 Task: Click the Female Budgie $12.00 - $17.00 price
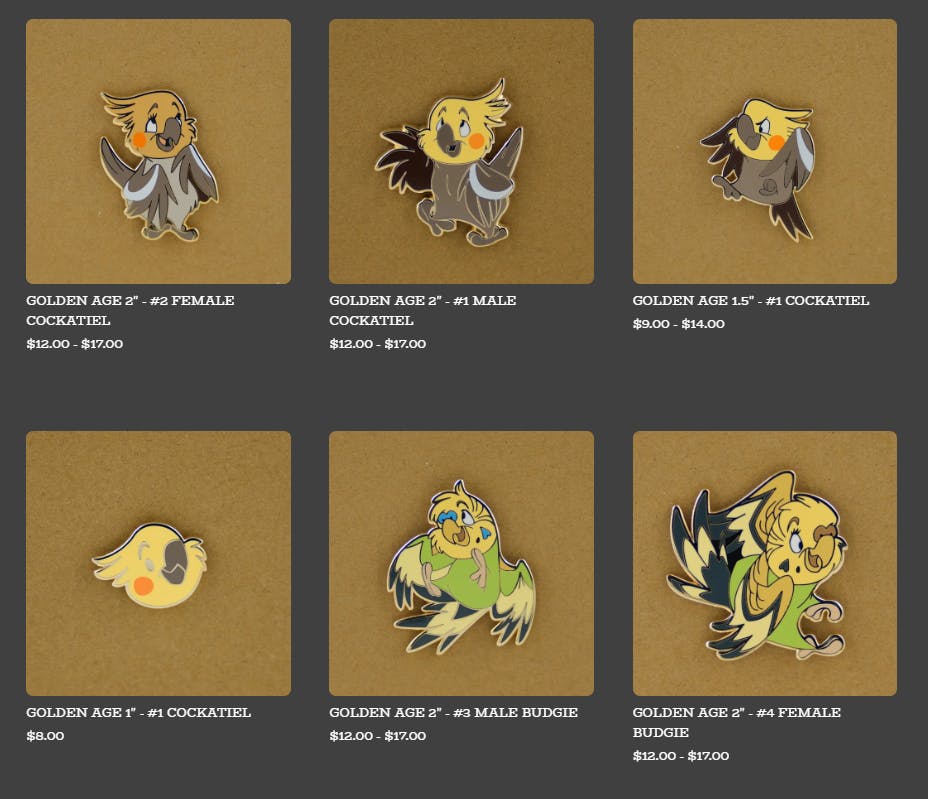click(681, 755)
